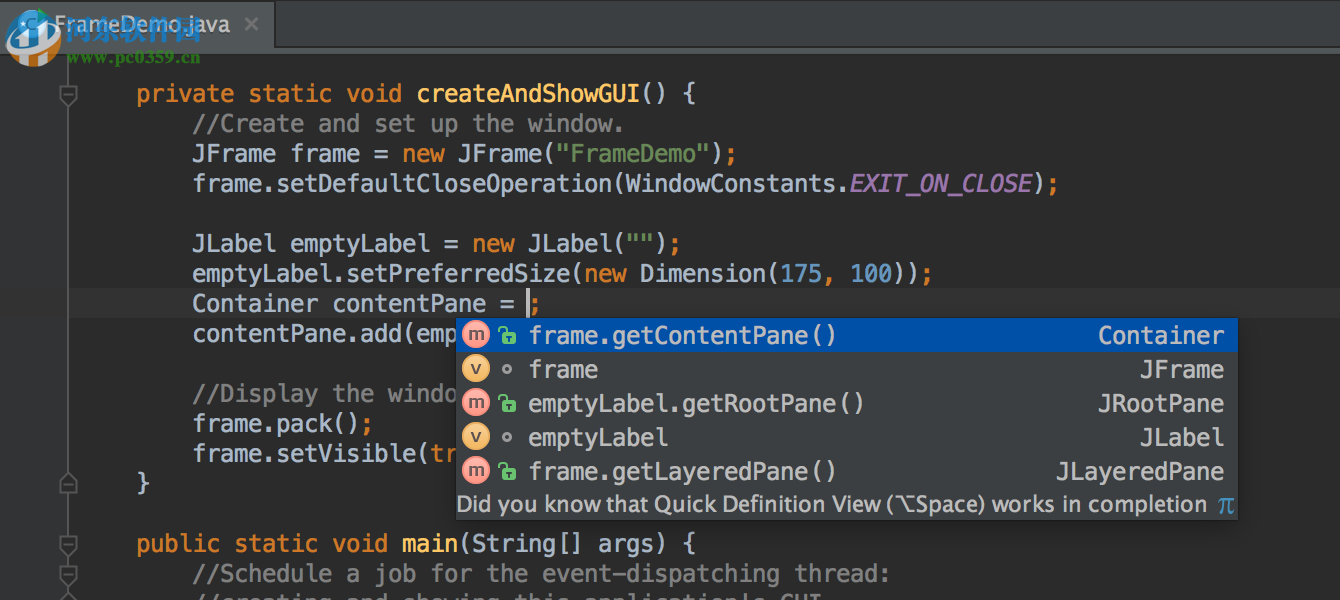Click the Quick Definition View hint text
This screenshot has height=600, width=1340.
[x=830, y=505]
